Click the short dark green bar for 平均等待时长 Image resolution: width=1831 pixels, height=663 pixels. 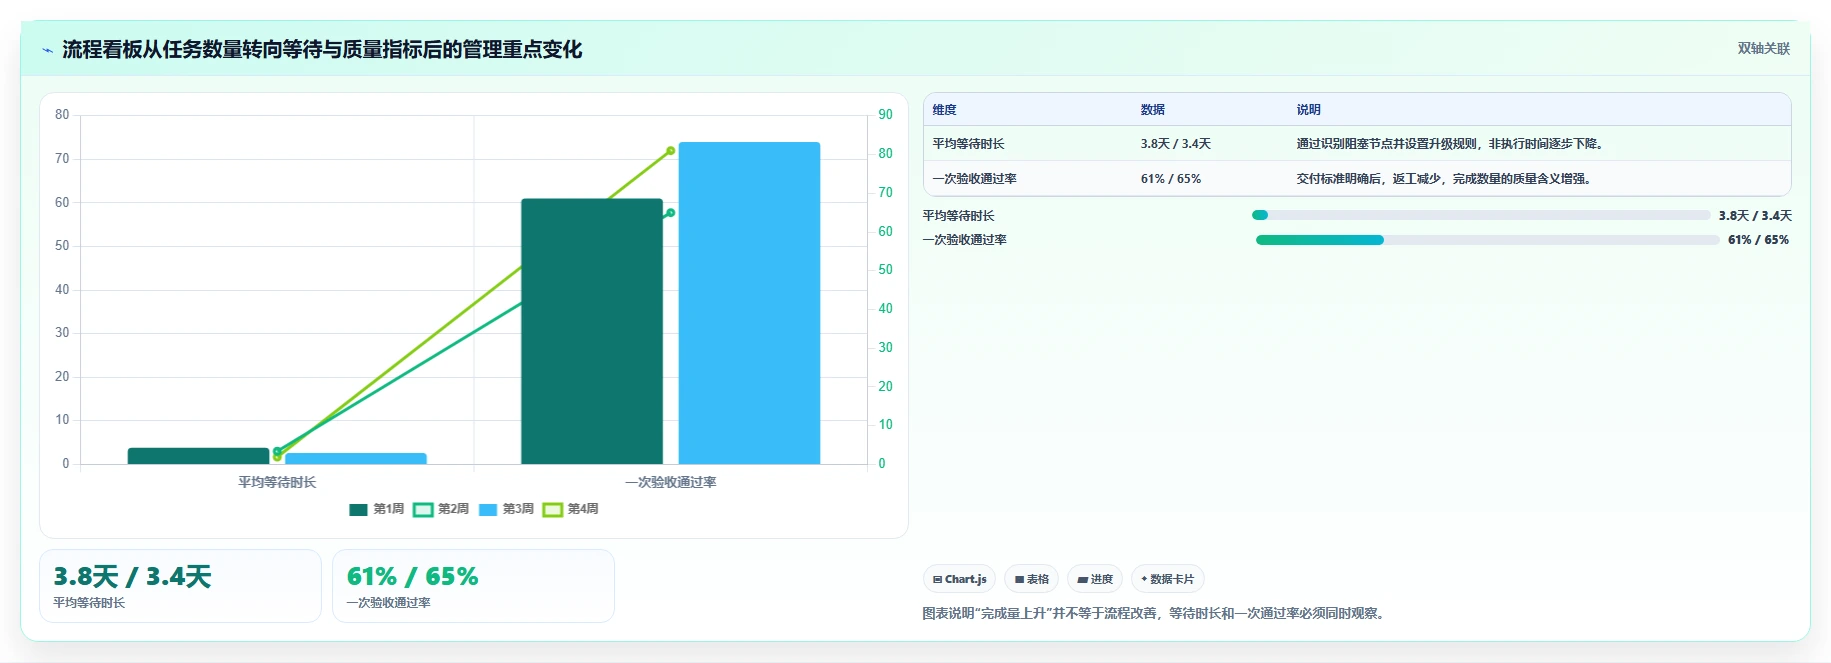(x=198, y=456)
